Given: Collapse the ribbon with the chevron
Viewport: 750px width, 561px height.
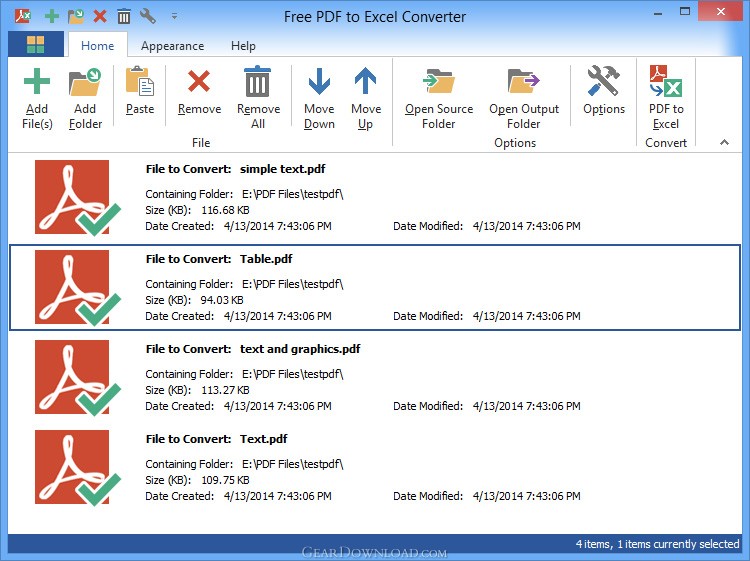Looking at the screenshot, I should [x=724, y=142].
